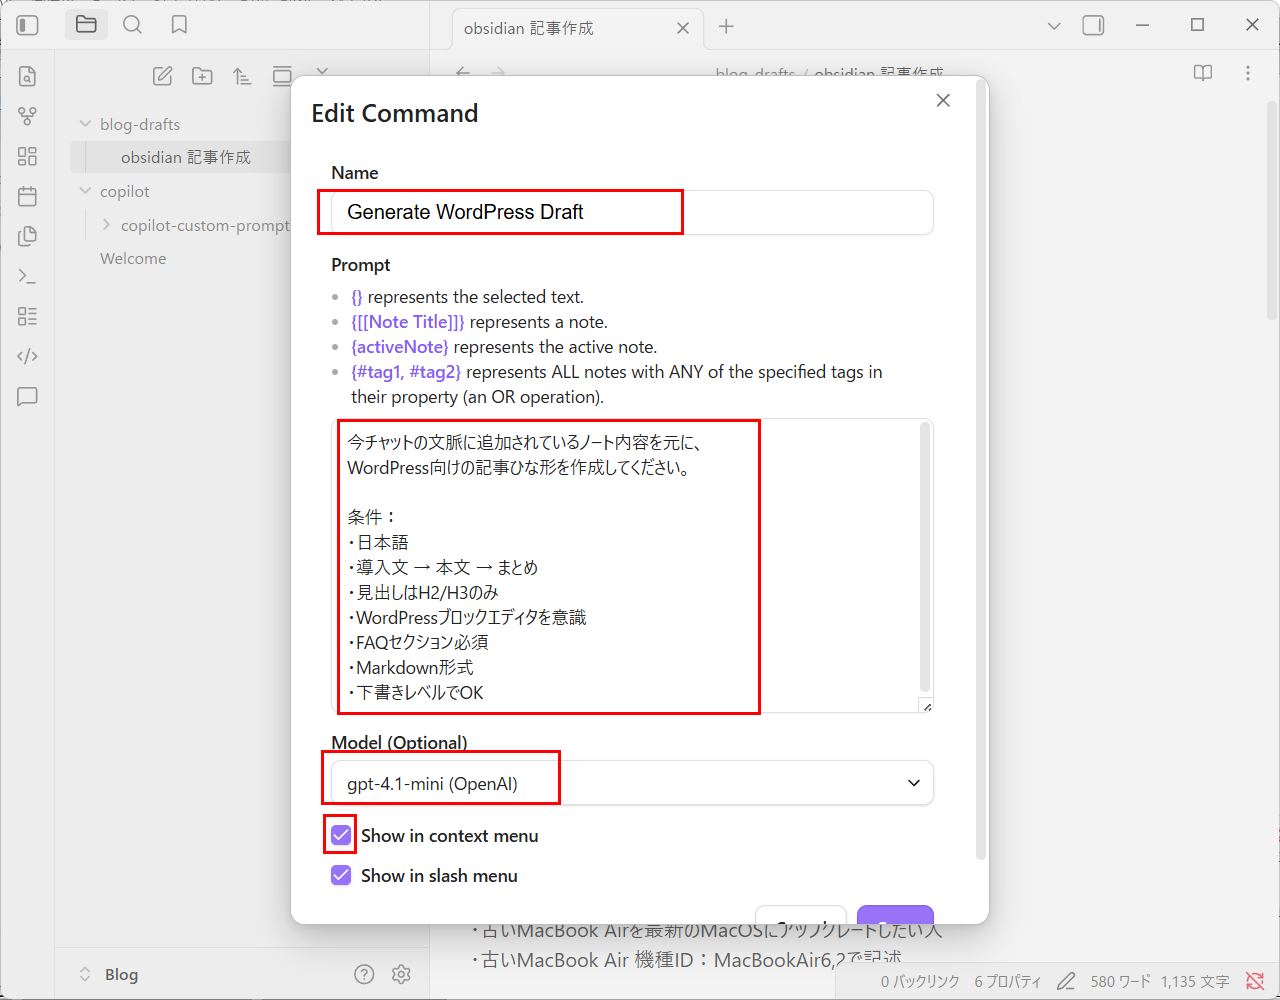Open the Welcome note in file tree

[x=133, y=258]
